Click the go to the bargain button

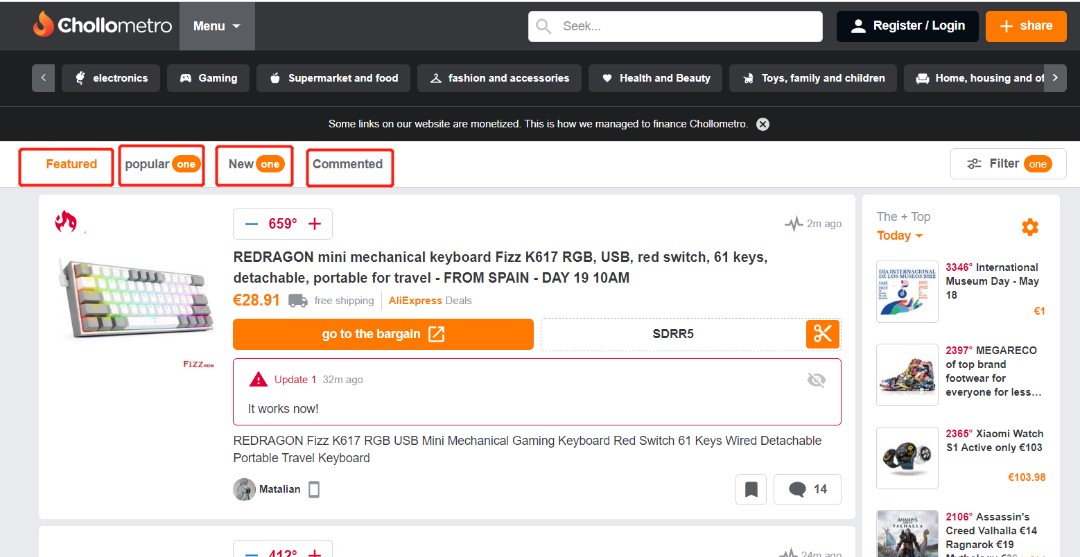(383, 334)
